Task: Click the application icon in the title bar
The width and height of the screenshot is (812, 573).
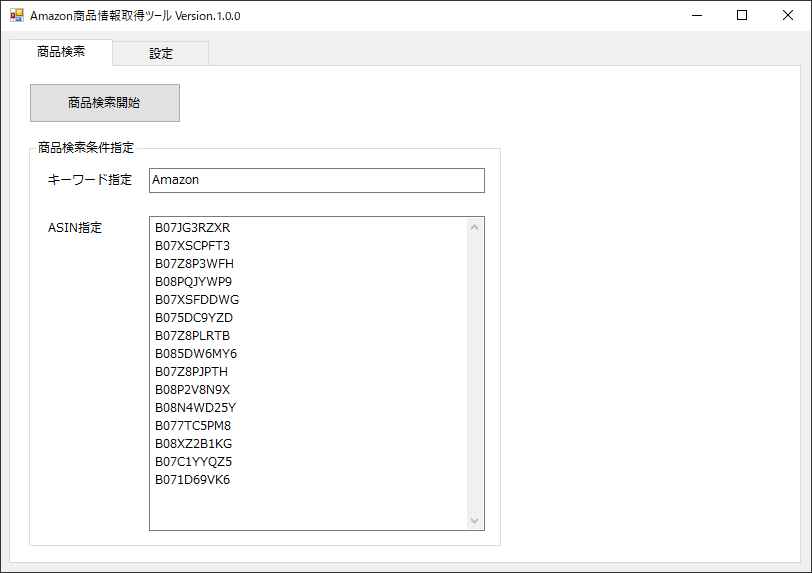Action: [16, 16]
